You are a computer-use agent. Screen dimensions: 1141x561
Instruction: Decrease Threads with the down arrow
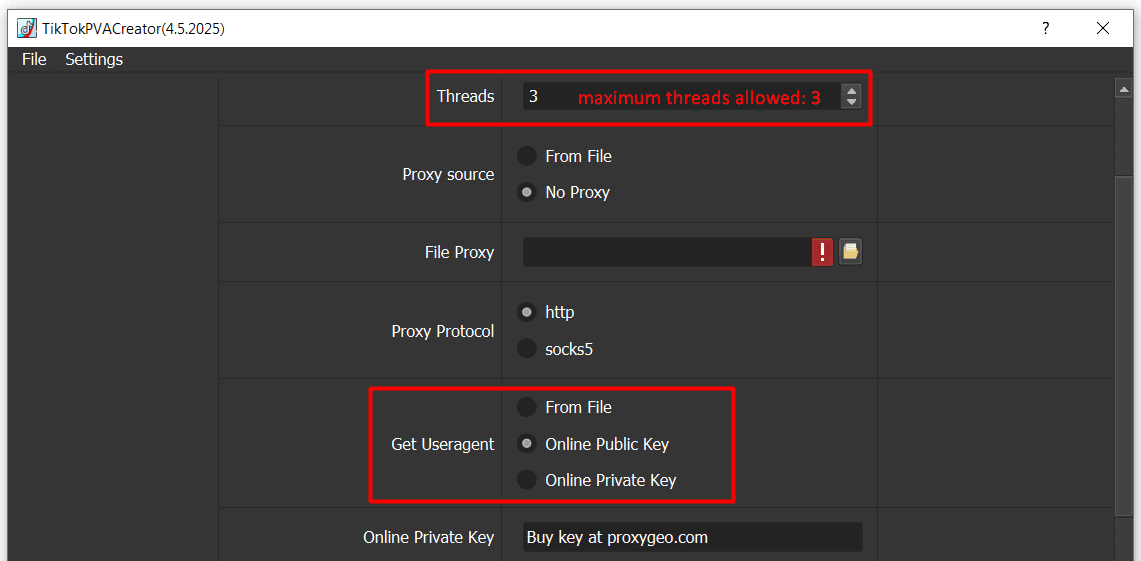(x=851, y=102)
